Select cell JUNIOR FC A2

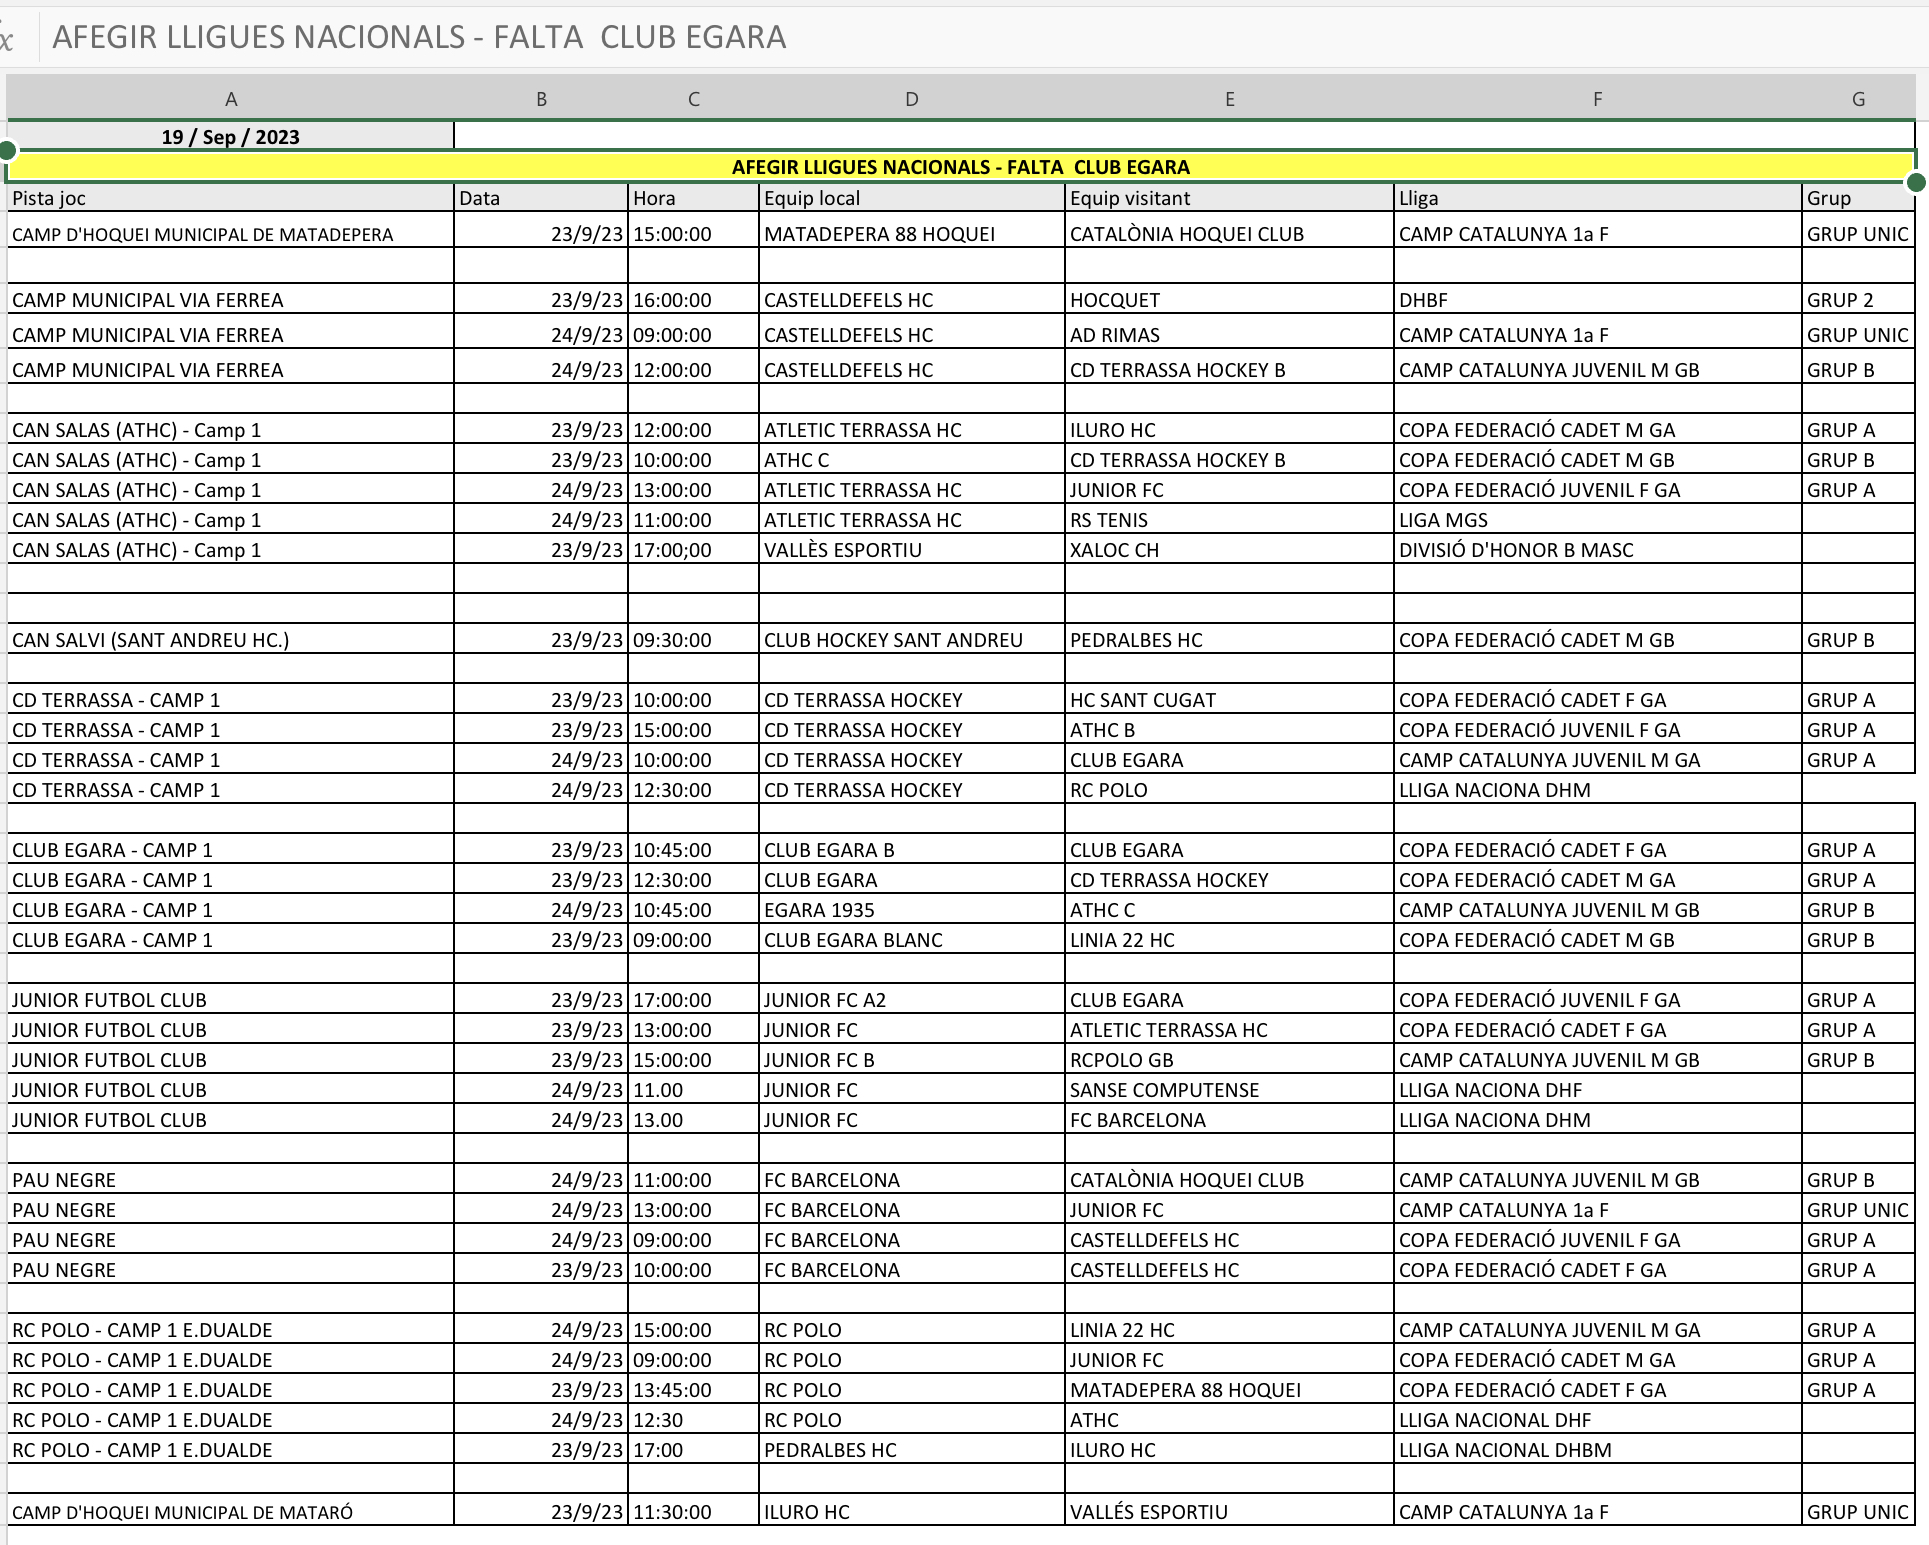pyautogui.click(x=912, y=1000)
